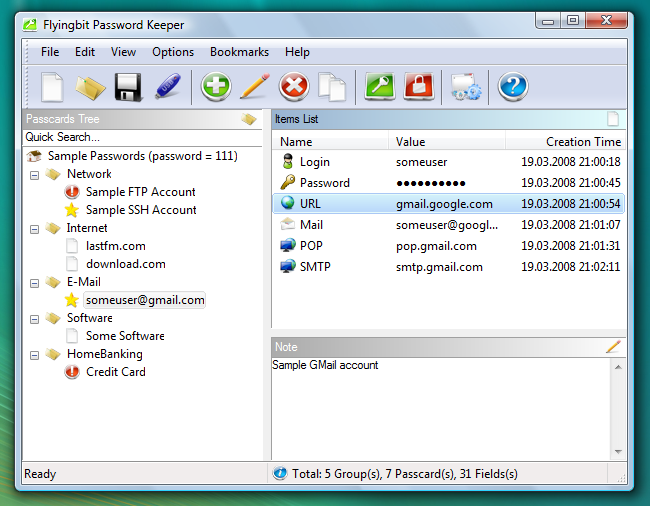Sort by the Name column header
The image size is (650, 506).
point(330,141)
